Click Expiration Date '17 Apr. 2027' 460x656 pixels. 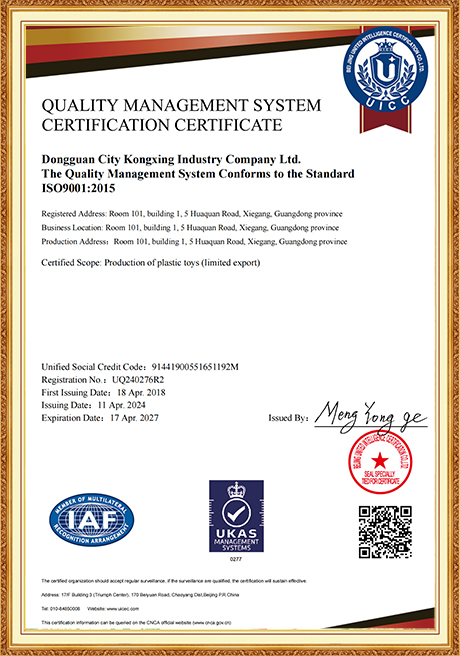[134, 418]
